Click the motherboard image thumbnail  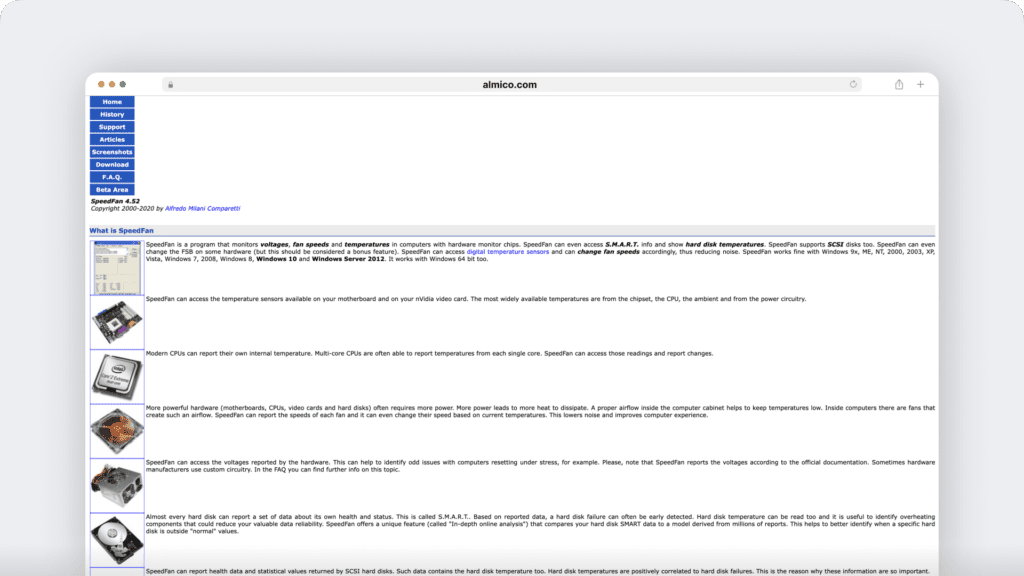[x=117, y=322]
